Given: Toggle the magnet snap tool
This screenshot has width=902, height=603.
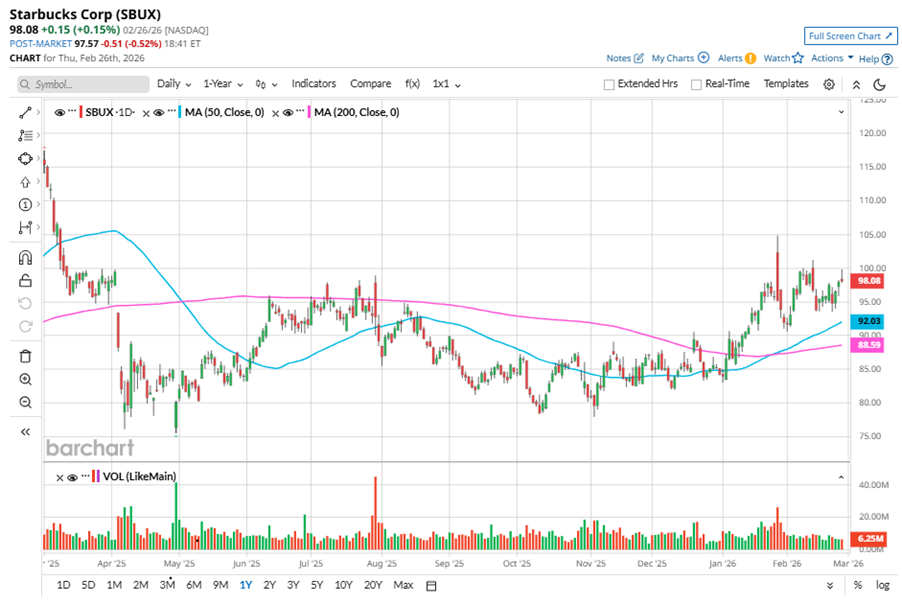Looking at the screenshot, I should [x=25, y=257].
